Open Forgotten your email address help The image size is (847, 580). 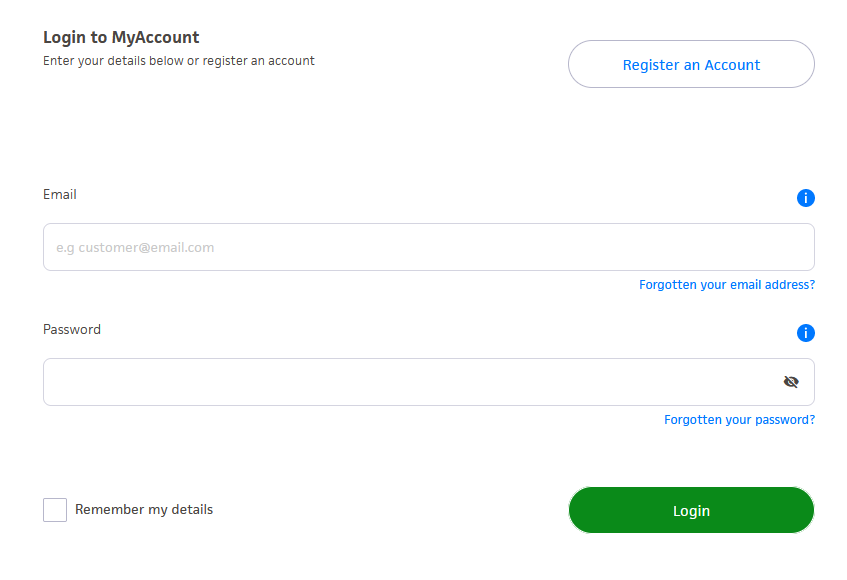click(x=727, y=284)
